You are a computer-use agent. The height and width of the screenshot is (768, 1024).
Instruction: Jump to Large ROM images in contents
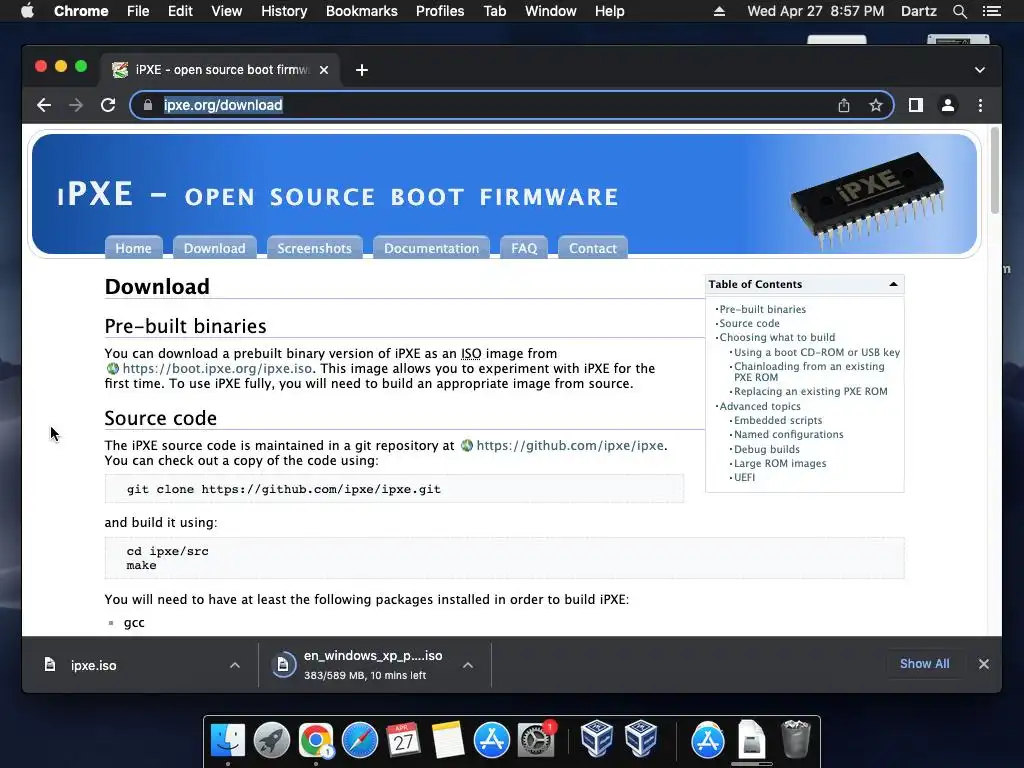(x=780, y=463)
